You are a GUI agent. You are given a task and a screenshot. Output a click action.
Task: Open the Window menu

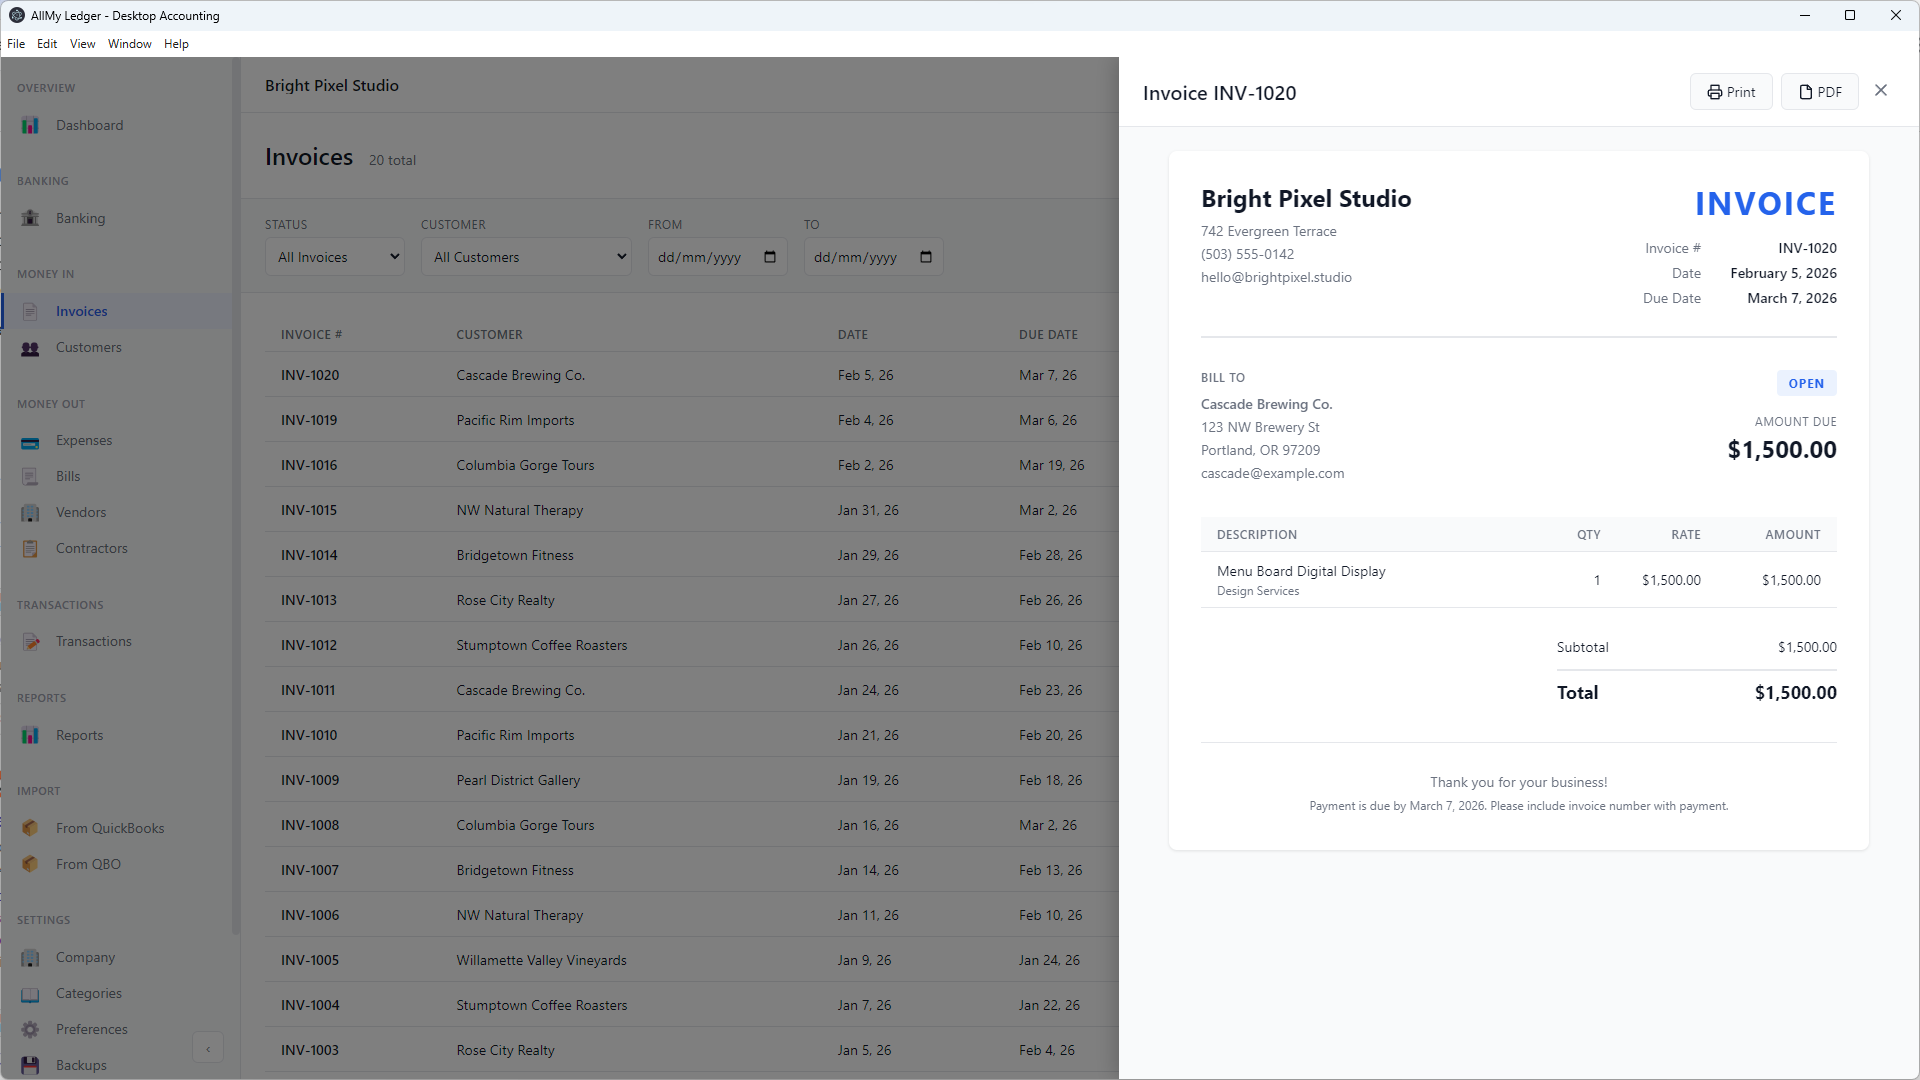(129, 43)
